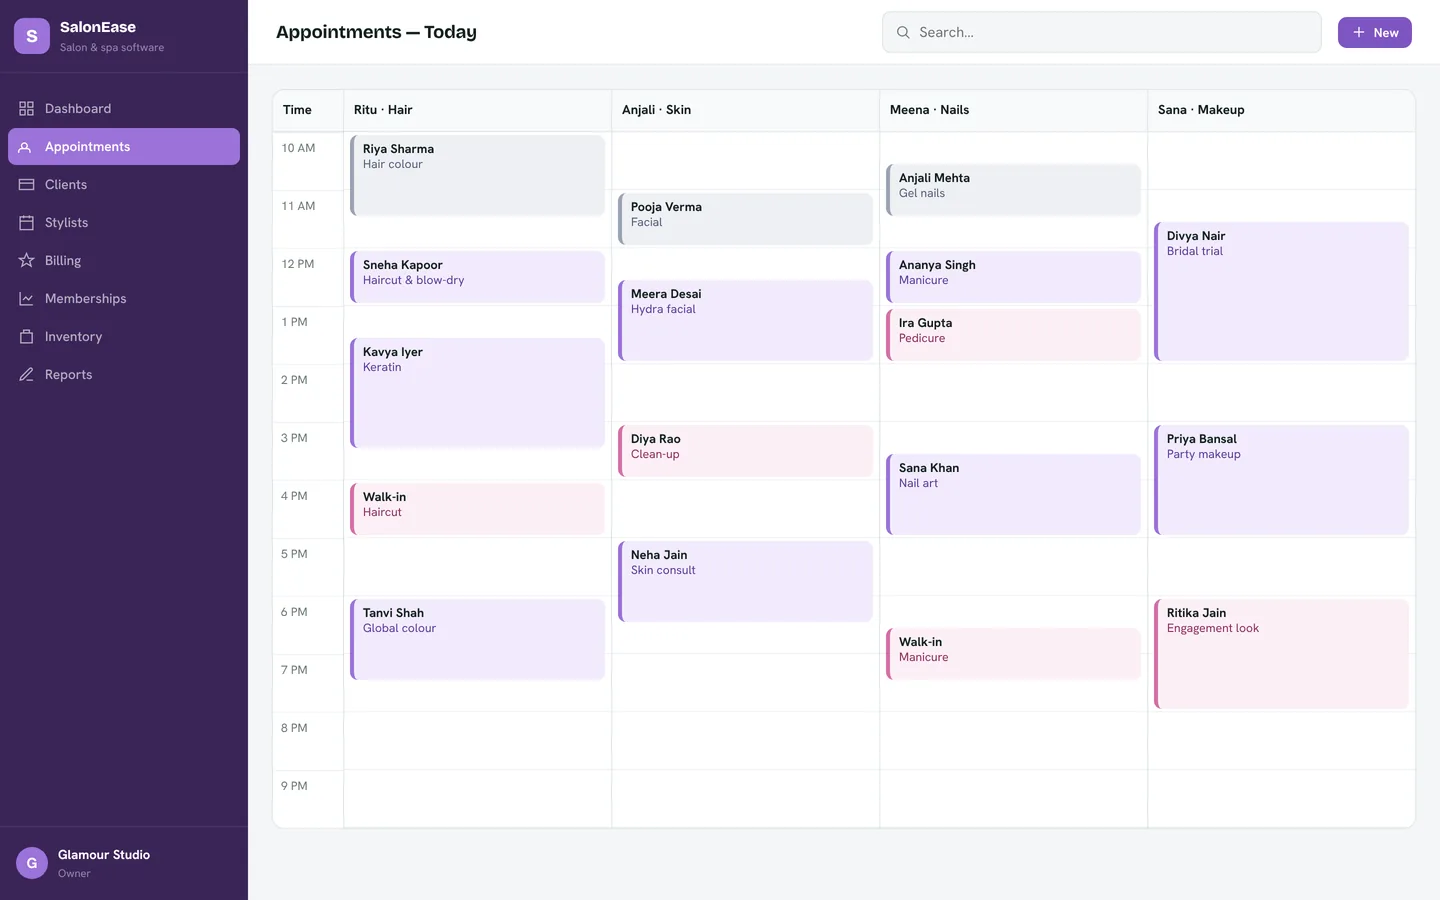Viewport: 1440px width, 900px height.
Task: Open Ira Gupta Pedicure appointment
Action: coord(1014,335)
